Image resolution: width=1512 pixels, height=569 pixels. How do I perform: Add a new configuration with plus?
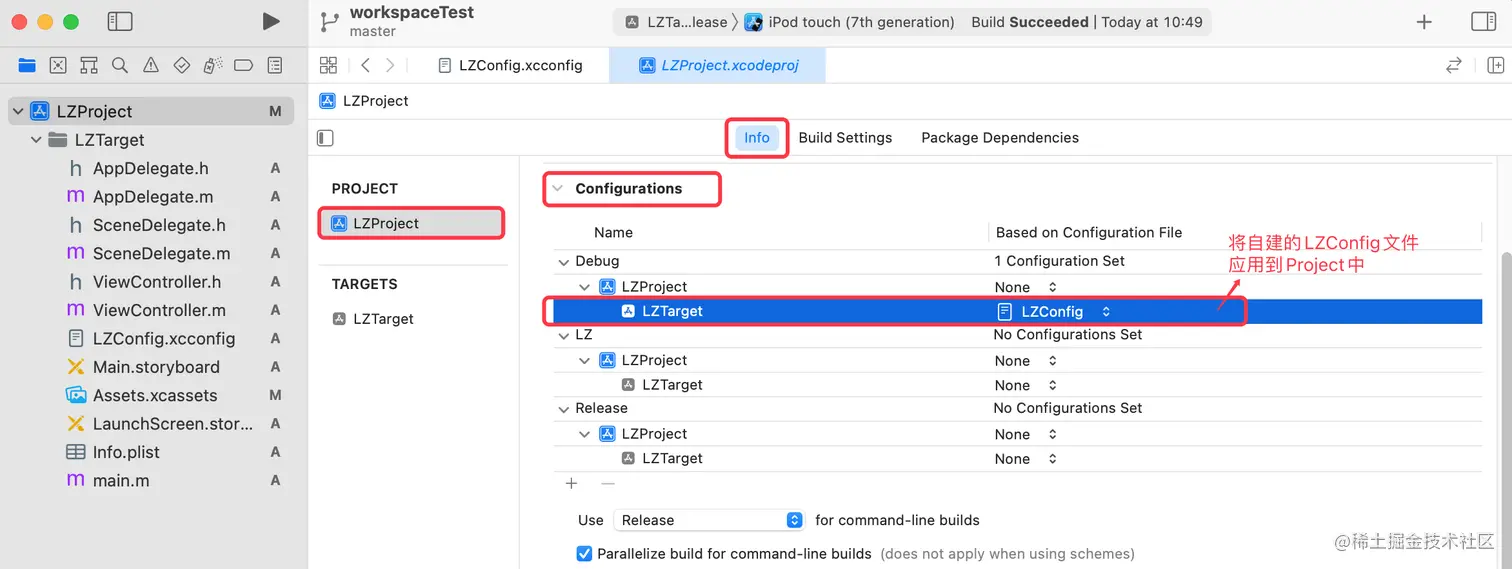coord(571,483)
